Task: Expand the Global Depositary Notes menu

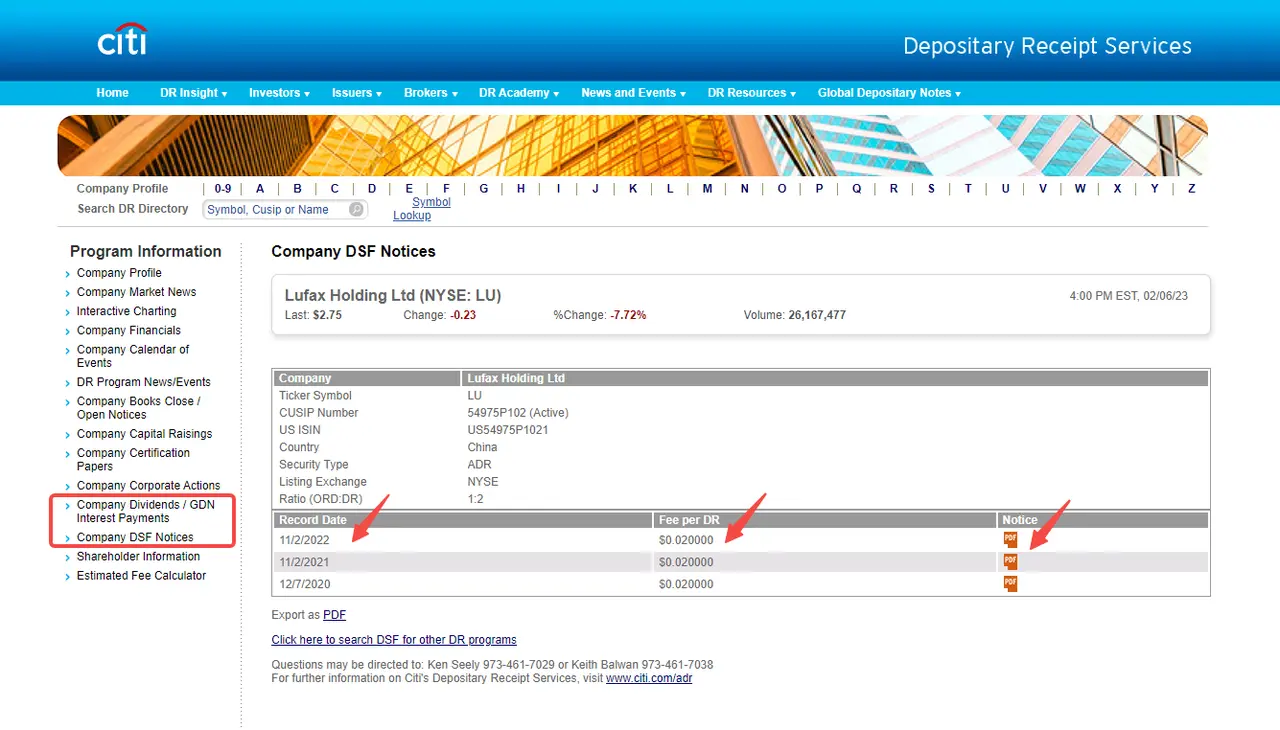Action: (x=889, y=93)
